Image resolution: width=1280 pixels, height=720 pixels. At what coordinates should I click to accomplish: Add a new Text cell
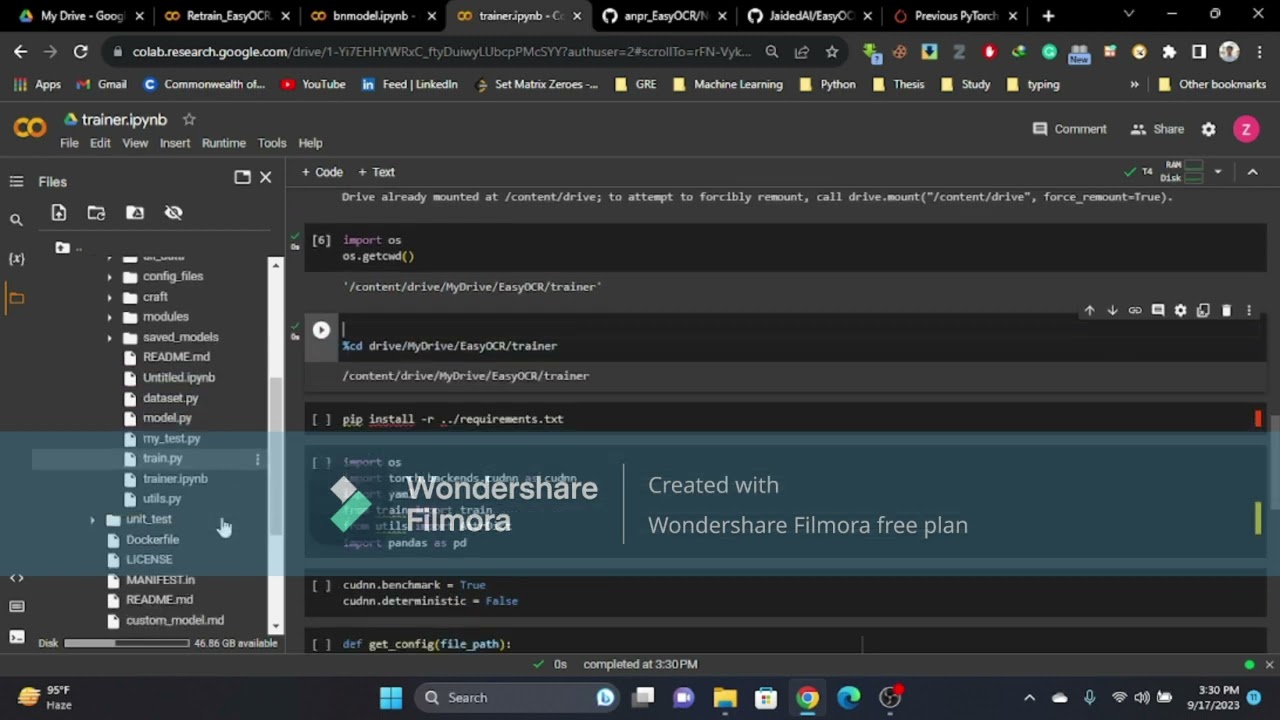pos(377,172)
